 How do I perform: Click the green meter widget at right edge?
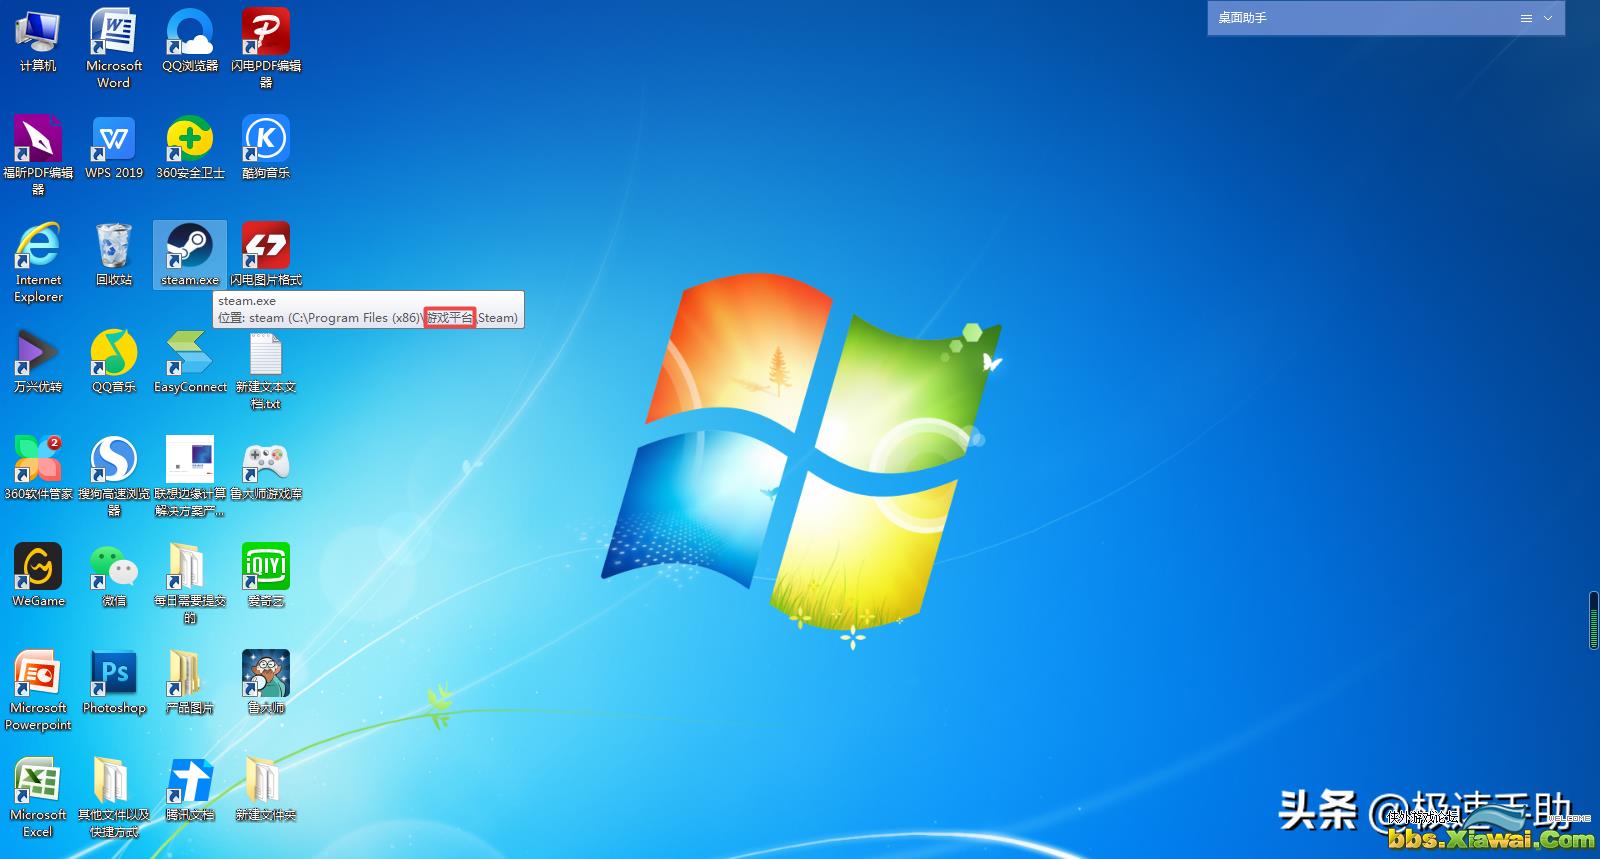[1593, 621]
